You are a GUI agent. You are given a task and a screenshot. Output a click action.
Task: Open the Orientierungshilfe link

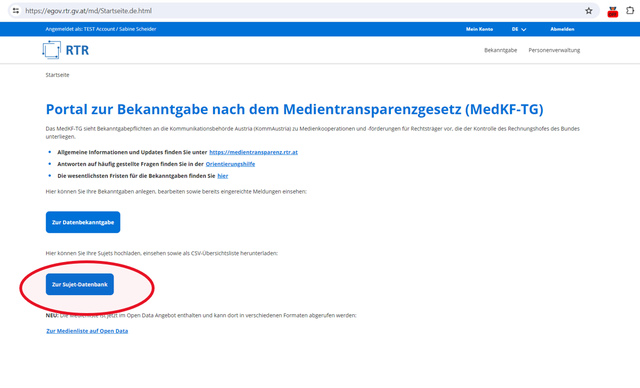pos(230,164)
